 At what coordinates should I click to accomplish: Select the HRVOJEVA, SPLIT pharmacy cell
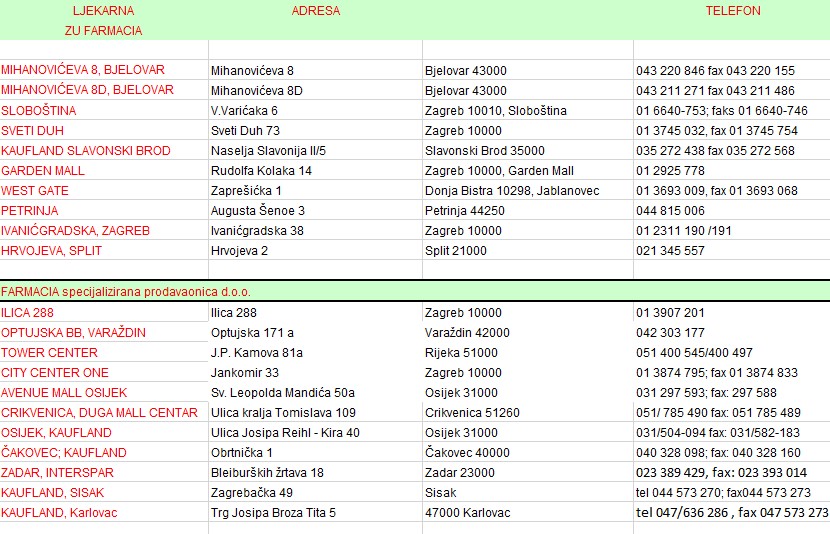(x=52, y=251)
